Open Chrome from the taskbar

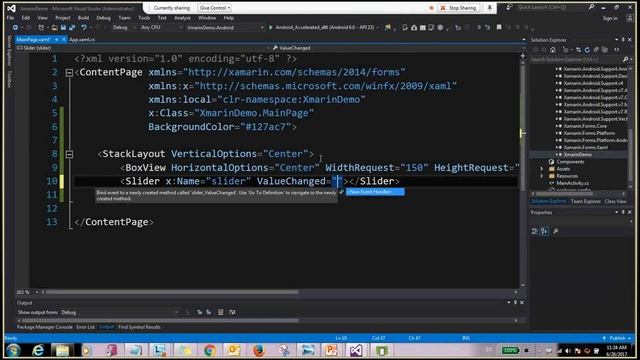[x=210, y=350]
